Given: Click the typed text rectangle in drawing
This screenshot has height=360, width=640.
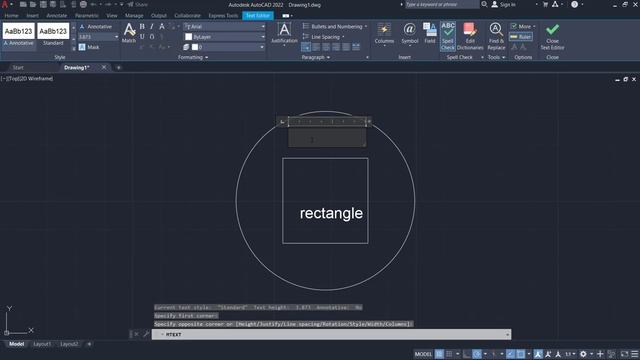Looking at the screenshot, I should click(x=331, y=213).
